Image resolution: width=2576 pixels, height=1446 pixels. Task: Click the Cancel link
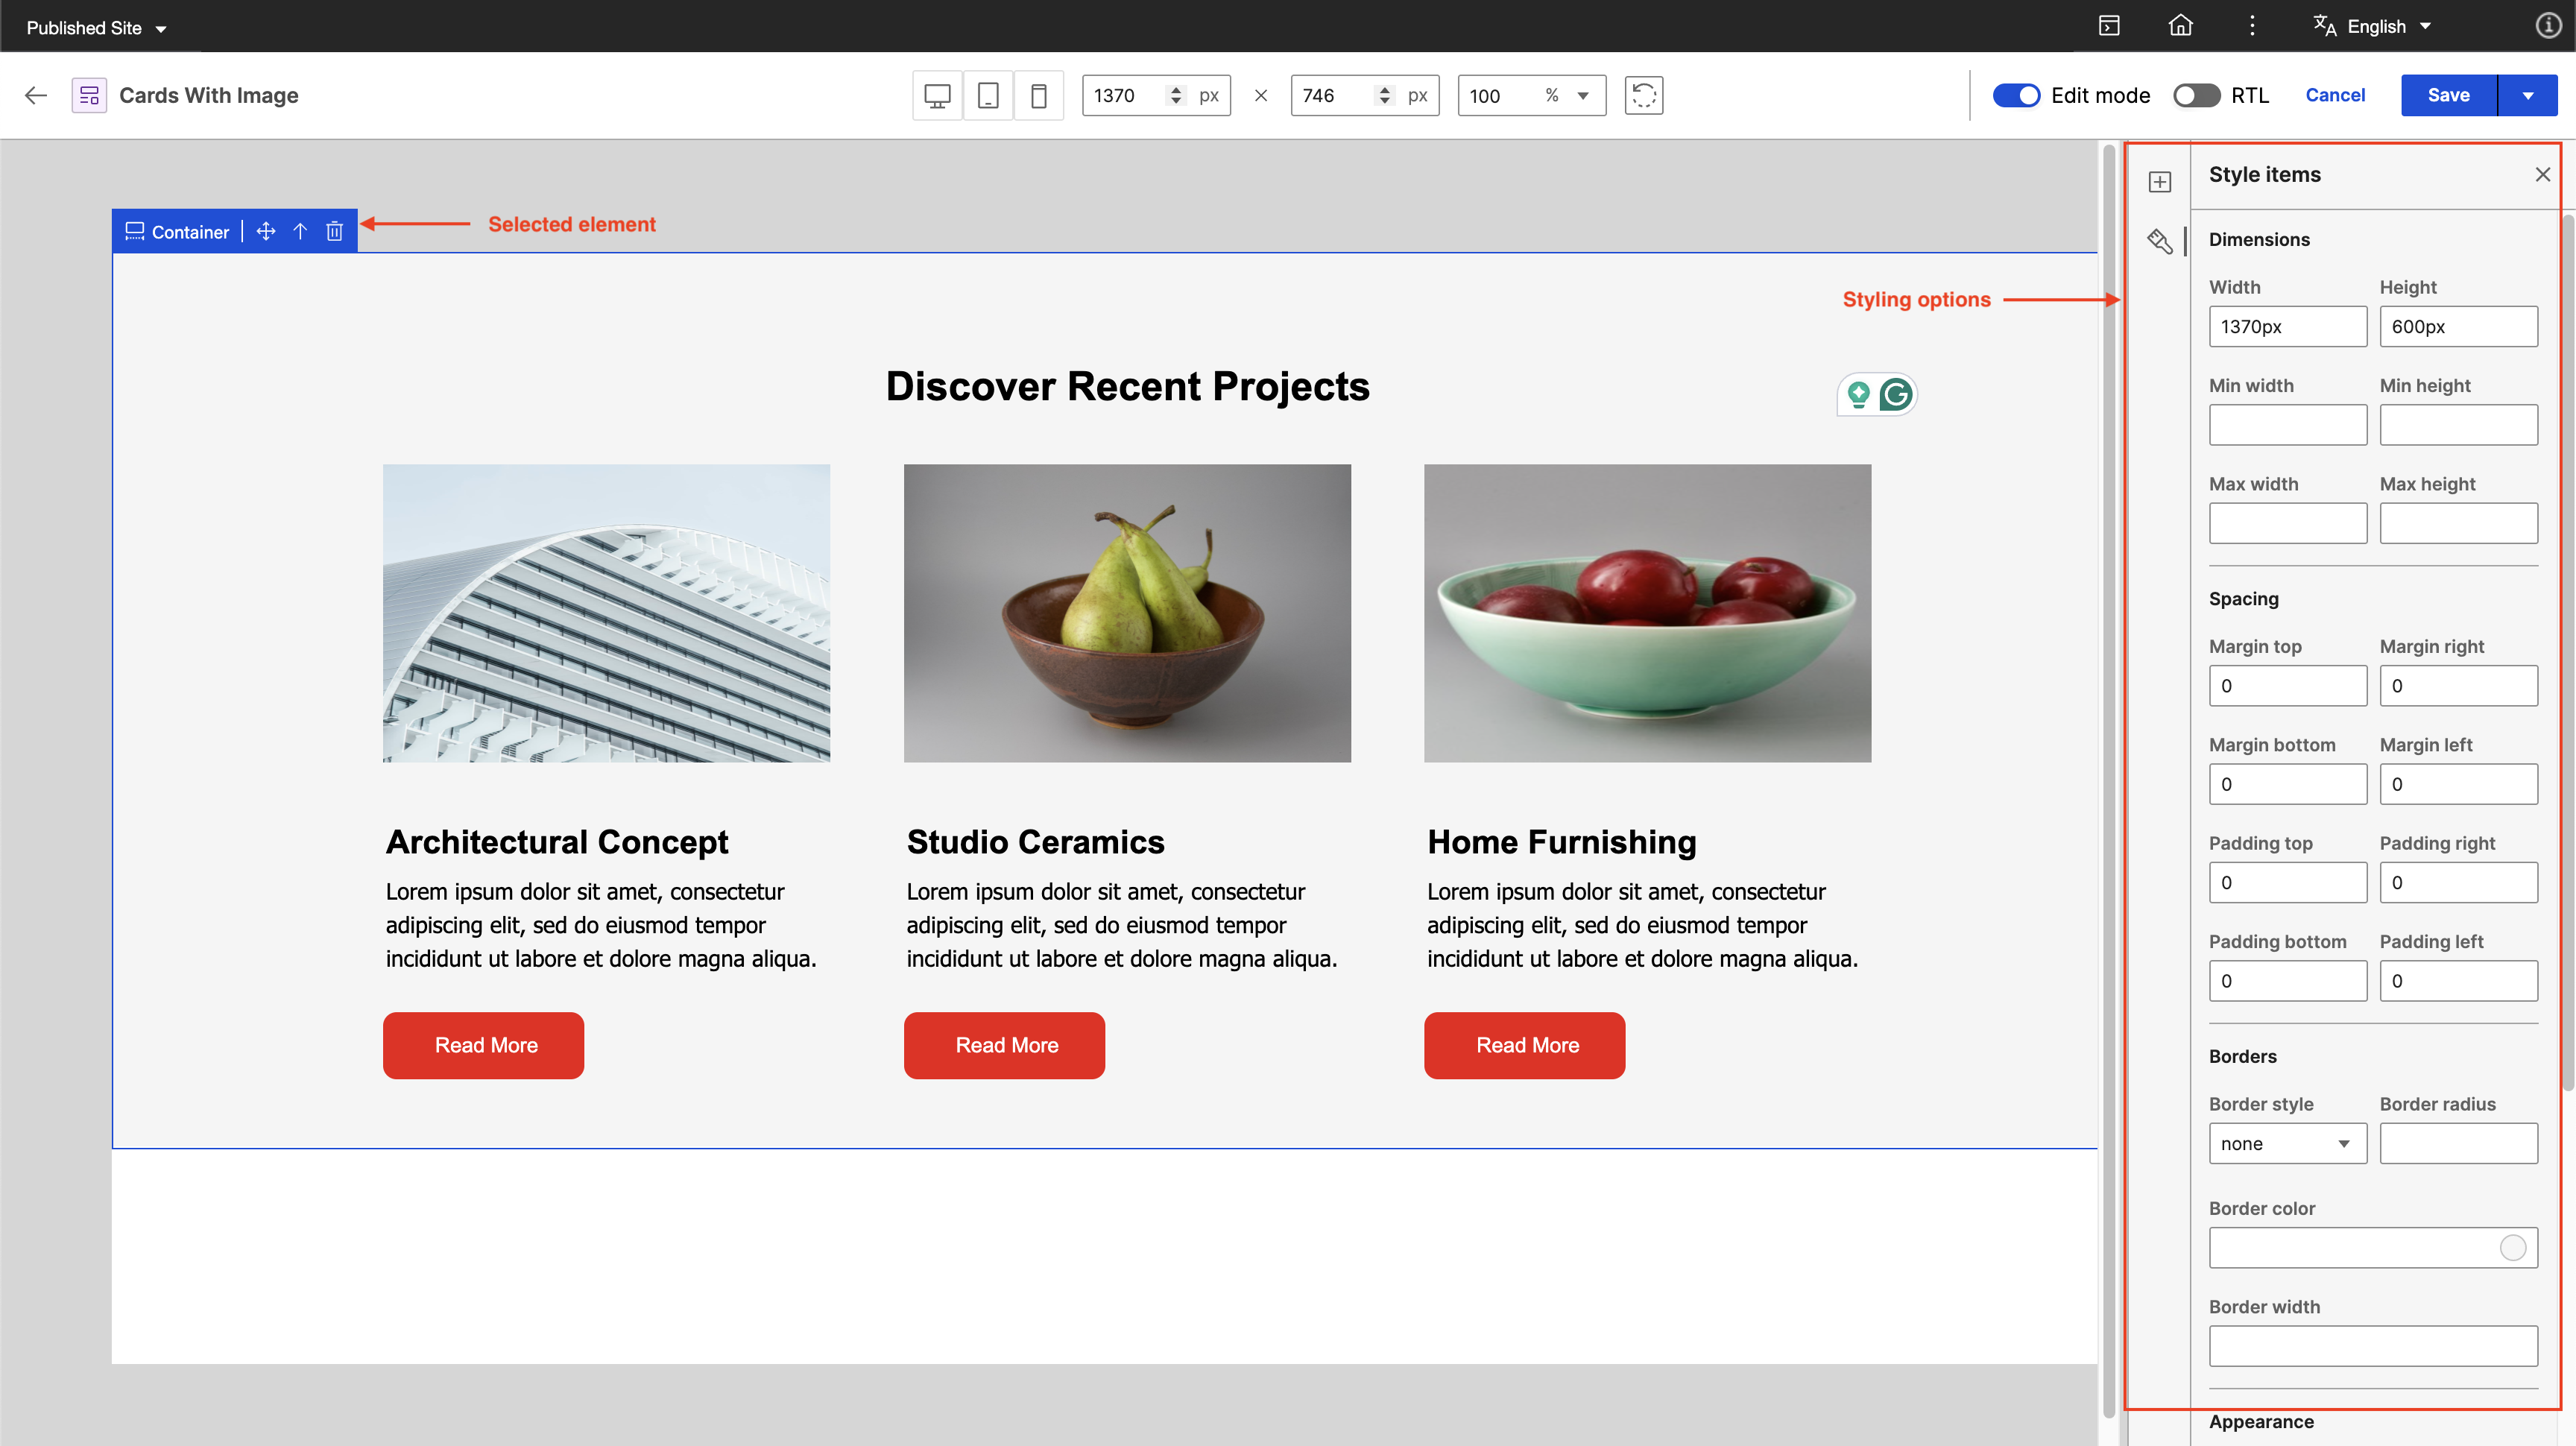2334,95
